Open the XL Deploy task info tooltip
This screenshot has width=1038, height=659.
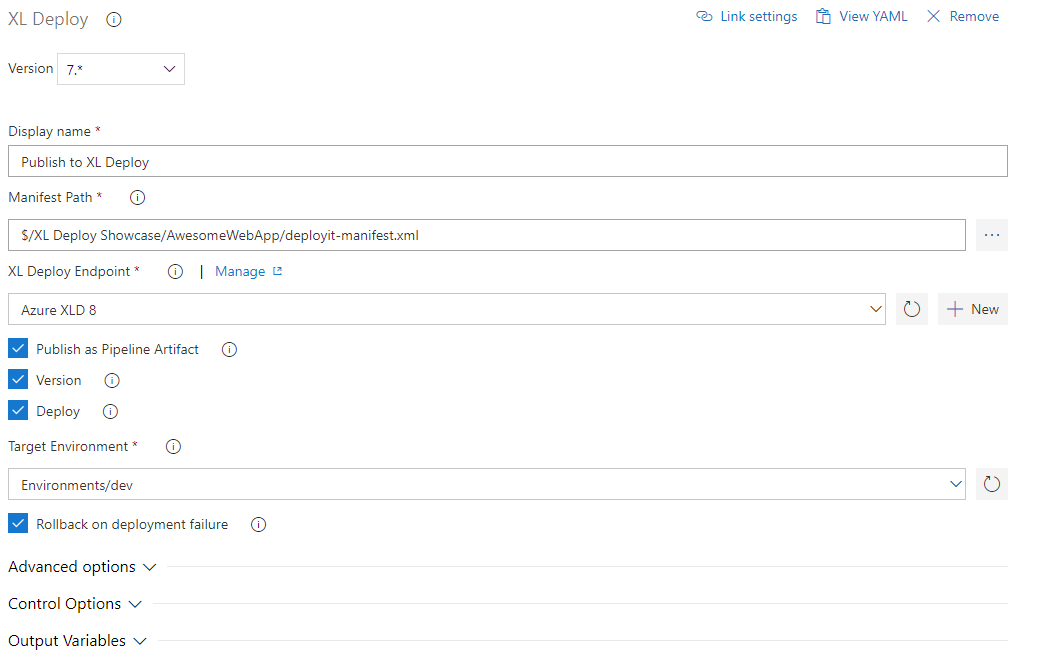click(113, 19)
